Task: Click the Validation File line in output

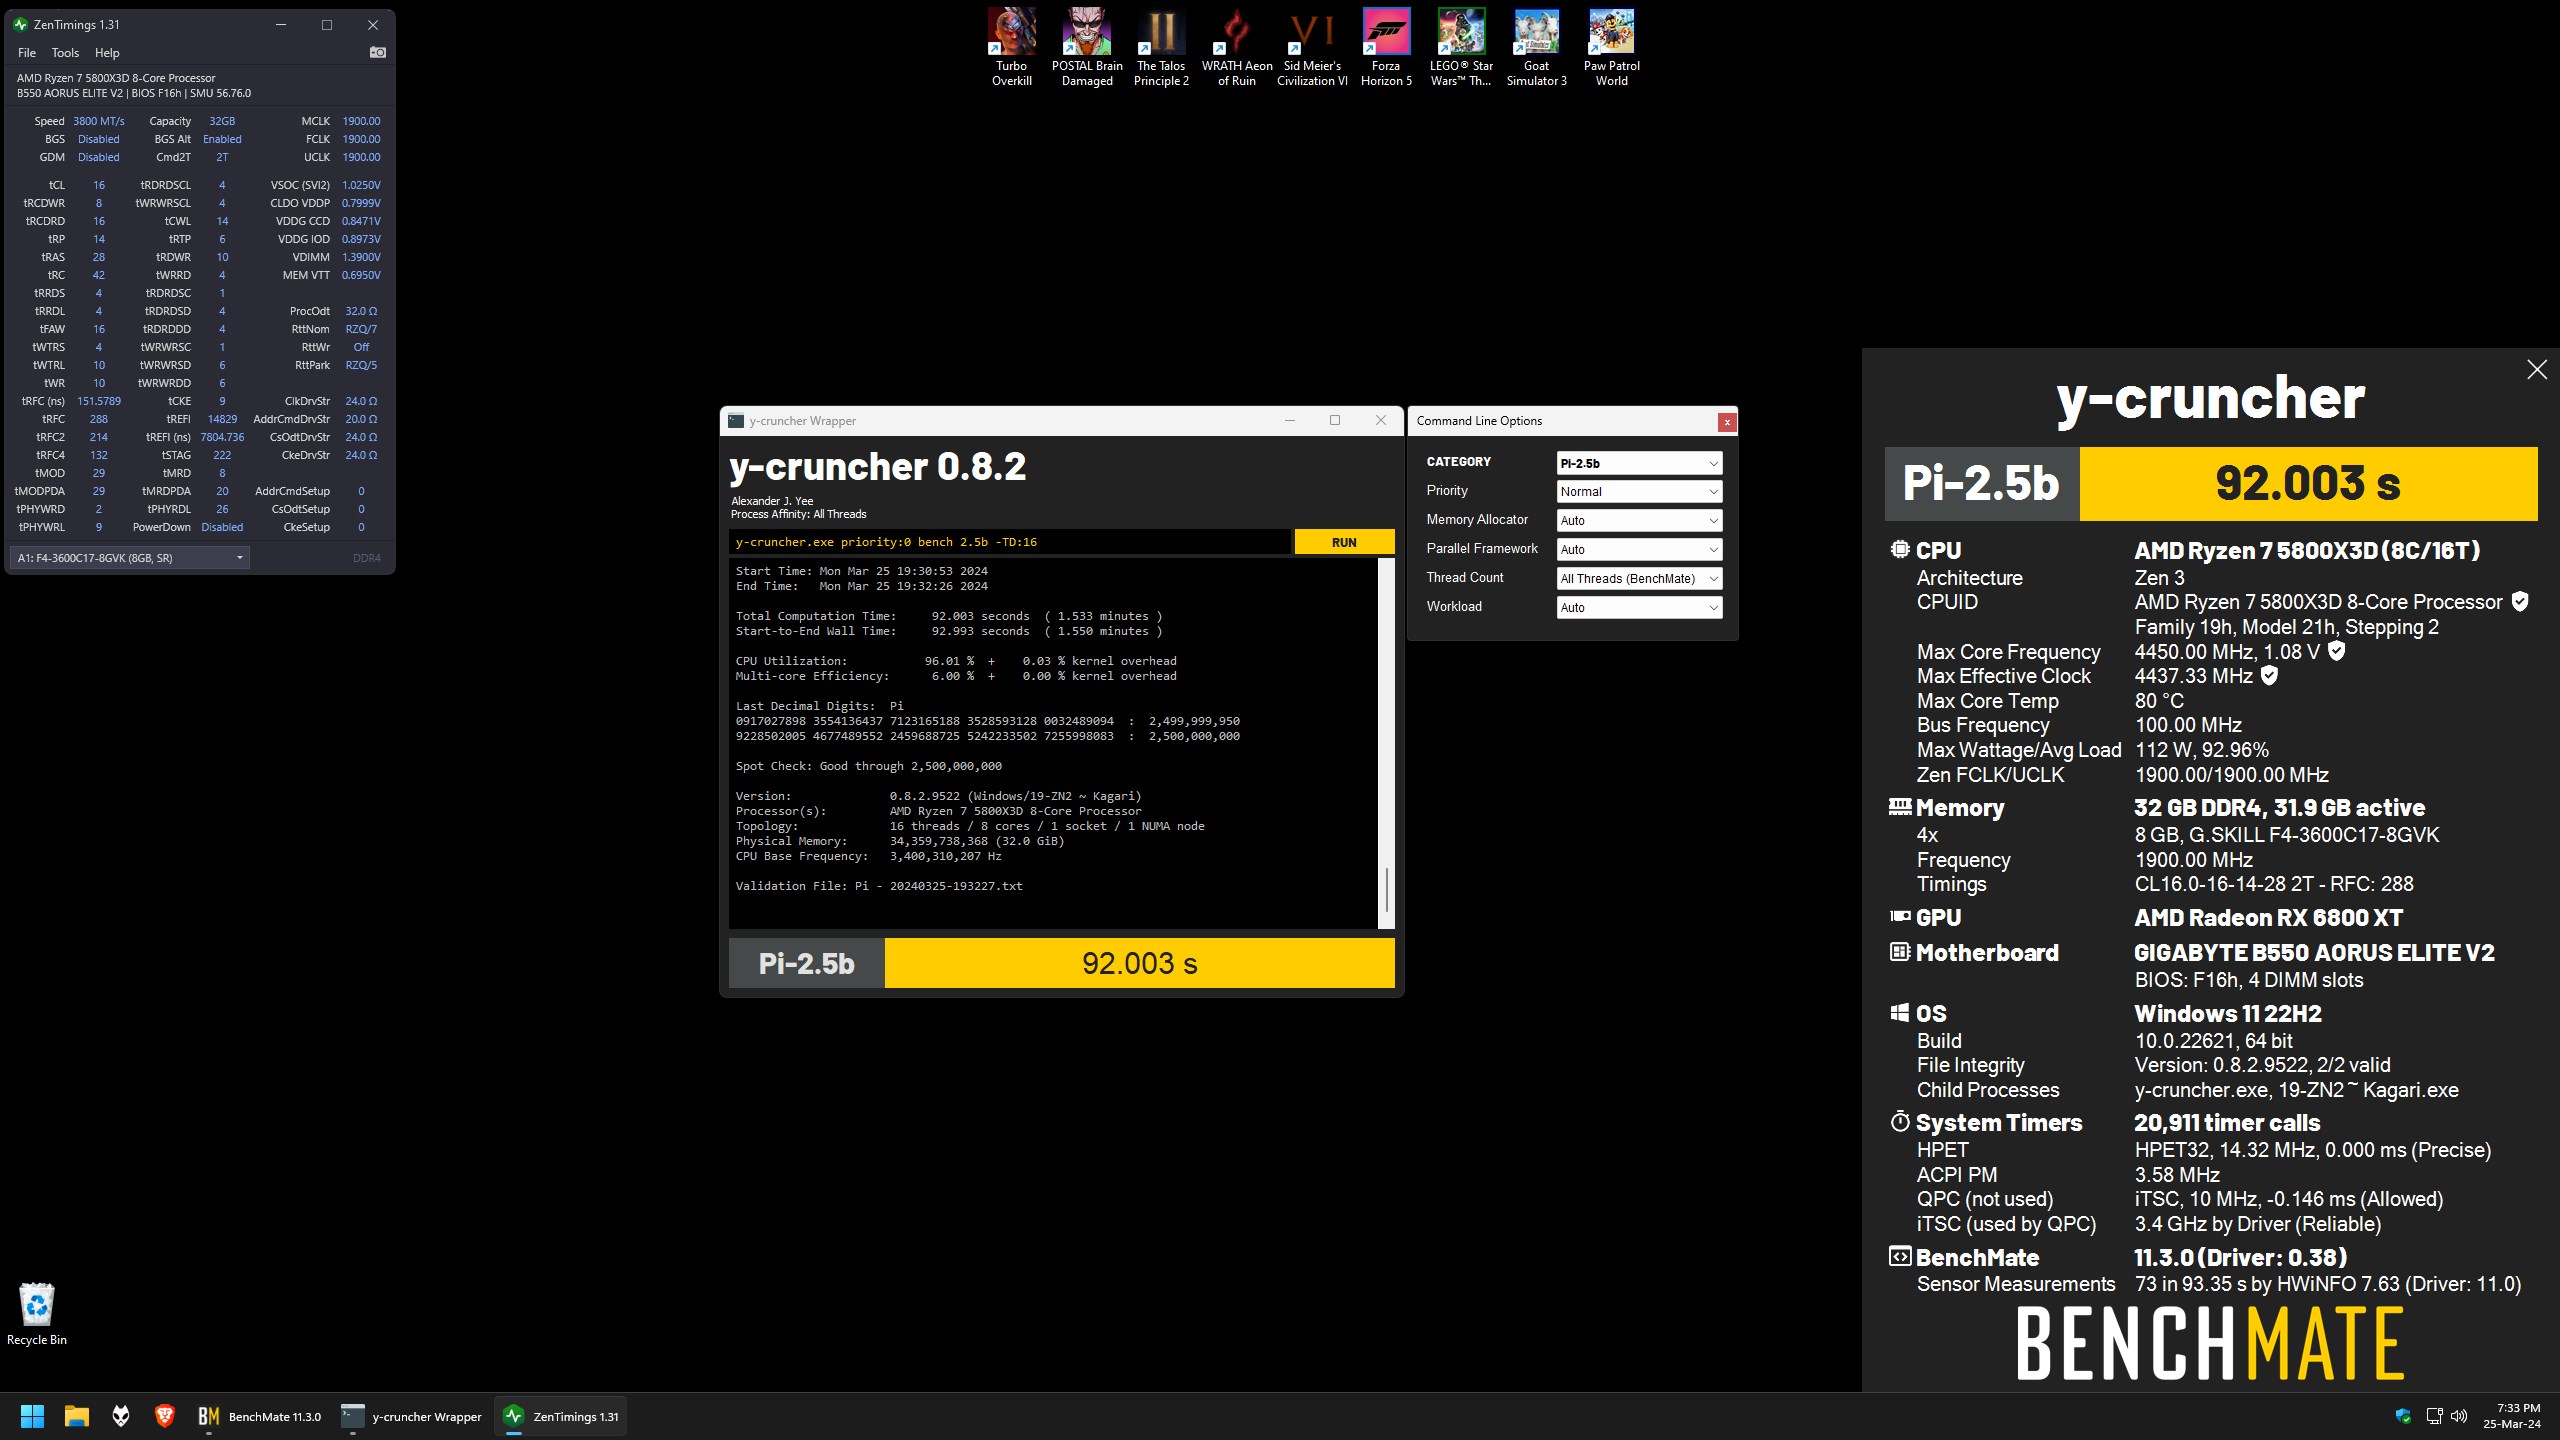Action: (879, 886)
